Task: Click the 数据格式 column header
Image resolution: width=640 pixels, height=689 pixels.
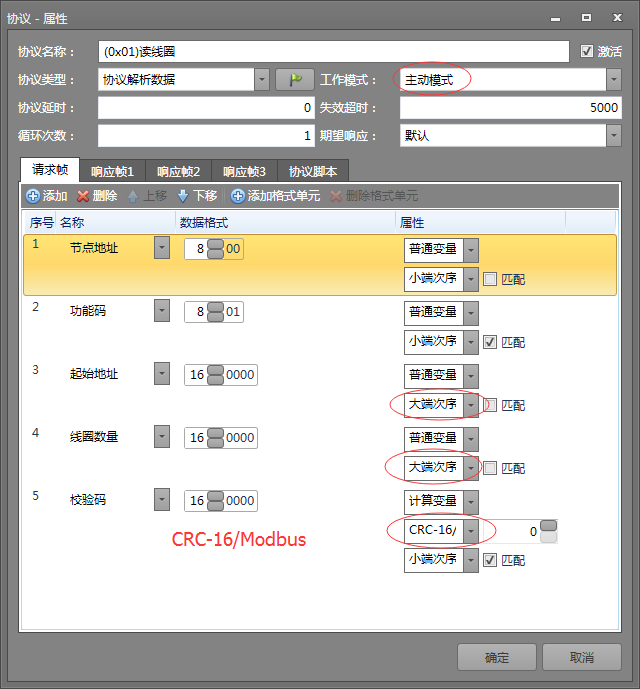Action: (x=286, y=222)
